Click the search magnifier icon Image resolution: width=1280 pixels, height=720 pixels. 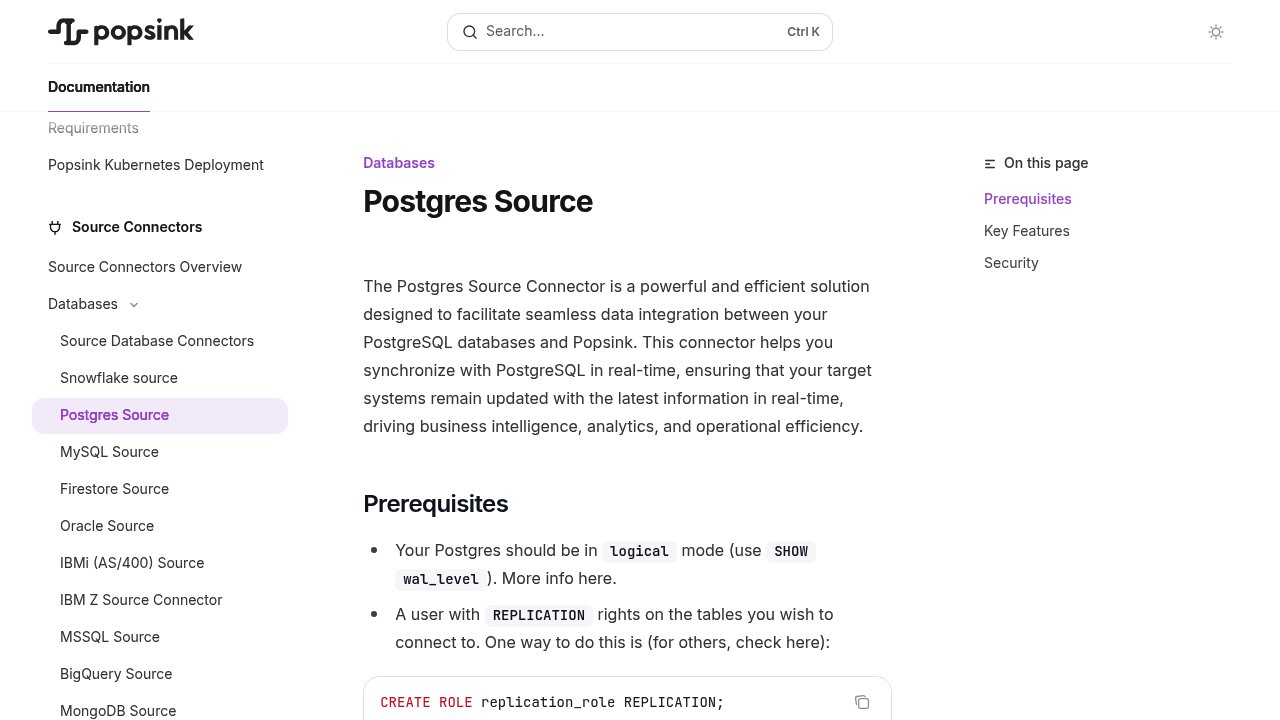click(470, 31)
